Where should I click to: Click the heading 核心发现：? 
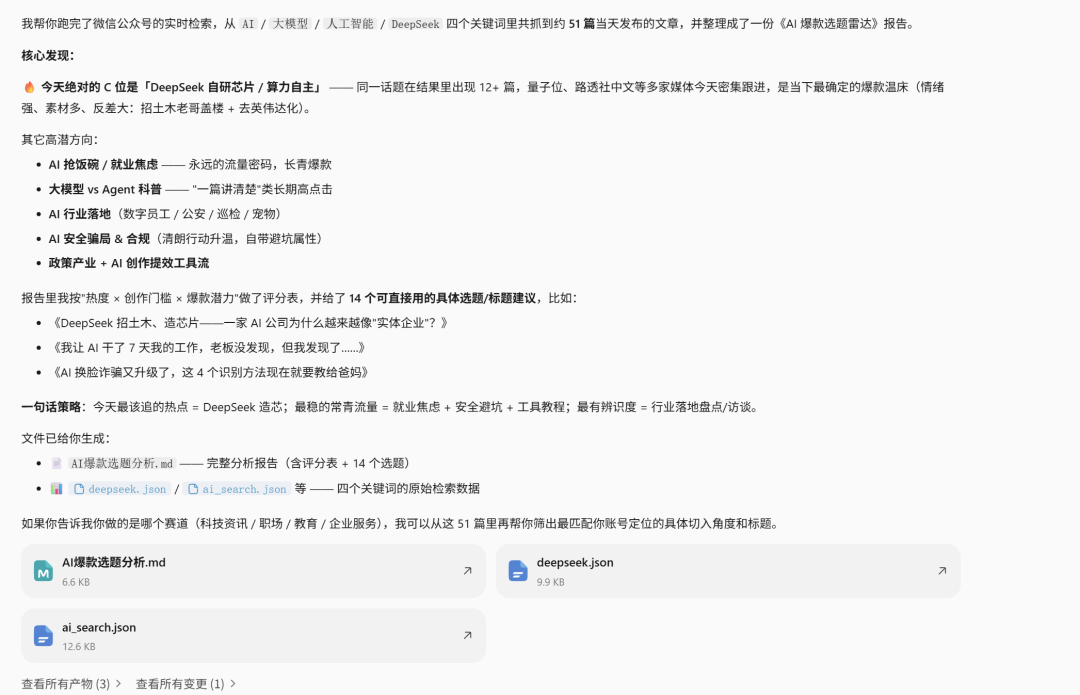(48, 56)
